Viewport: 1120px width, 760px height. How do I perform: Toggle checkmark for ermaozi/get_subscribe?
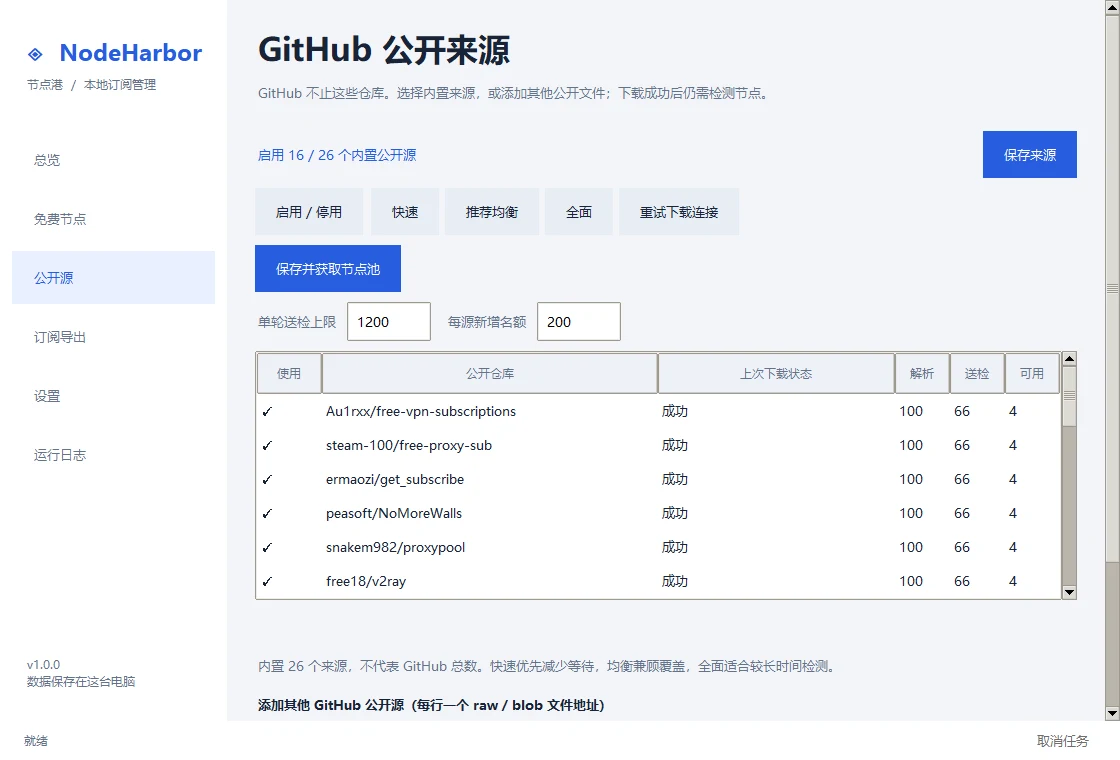point(267,479)
